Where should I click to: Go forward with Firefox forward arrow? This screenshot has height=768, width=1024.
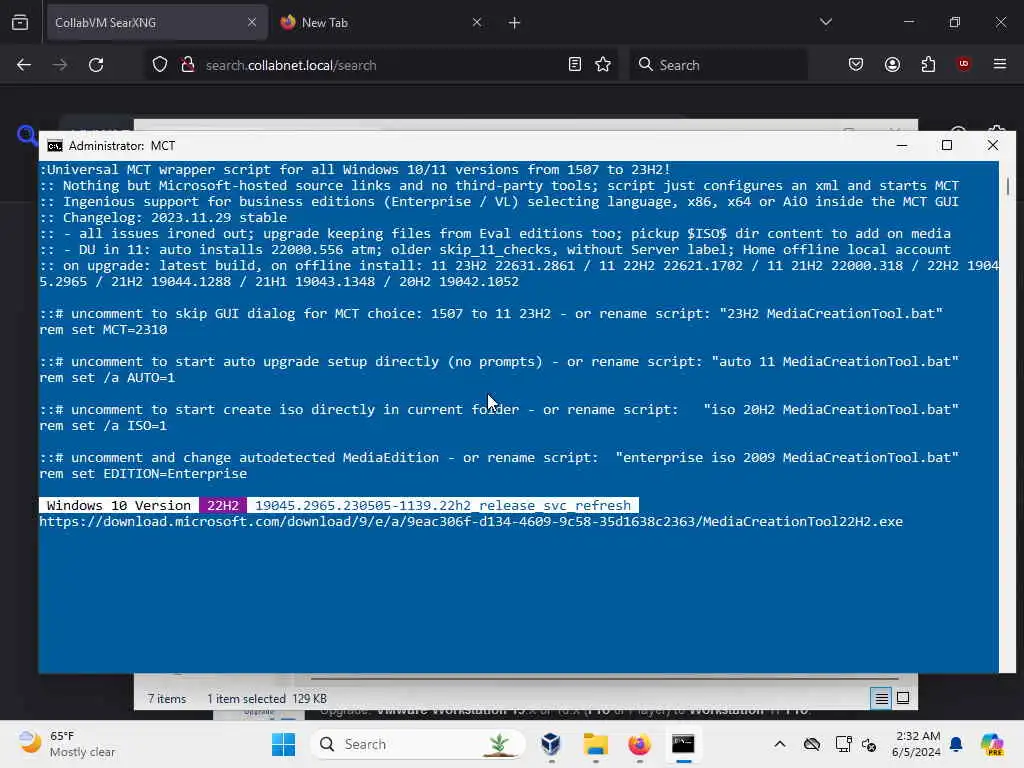[x=60, y=65]
